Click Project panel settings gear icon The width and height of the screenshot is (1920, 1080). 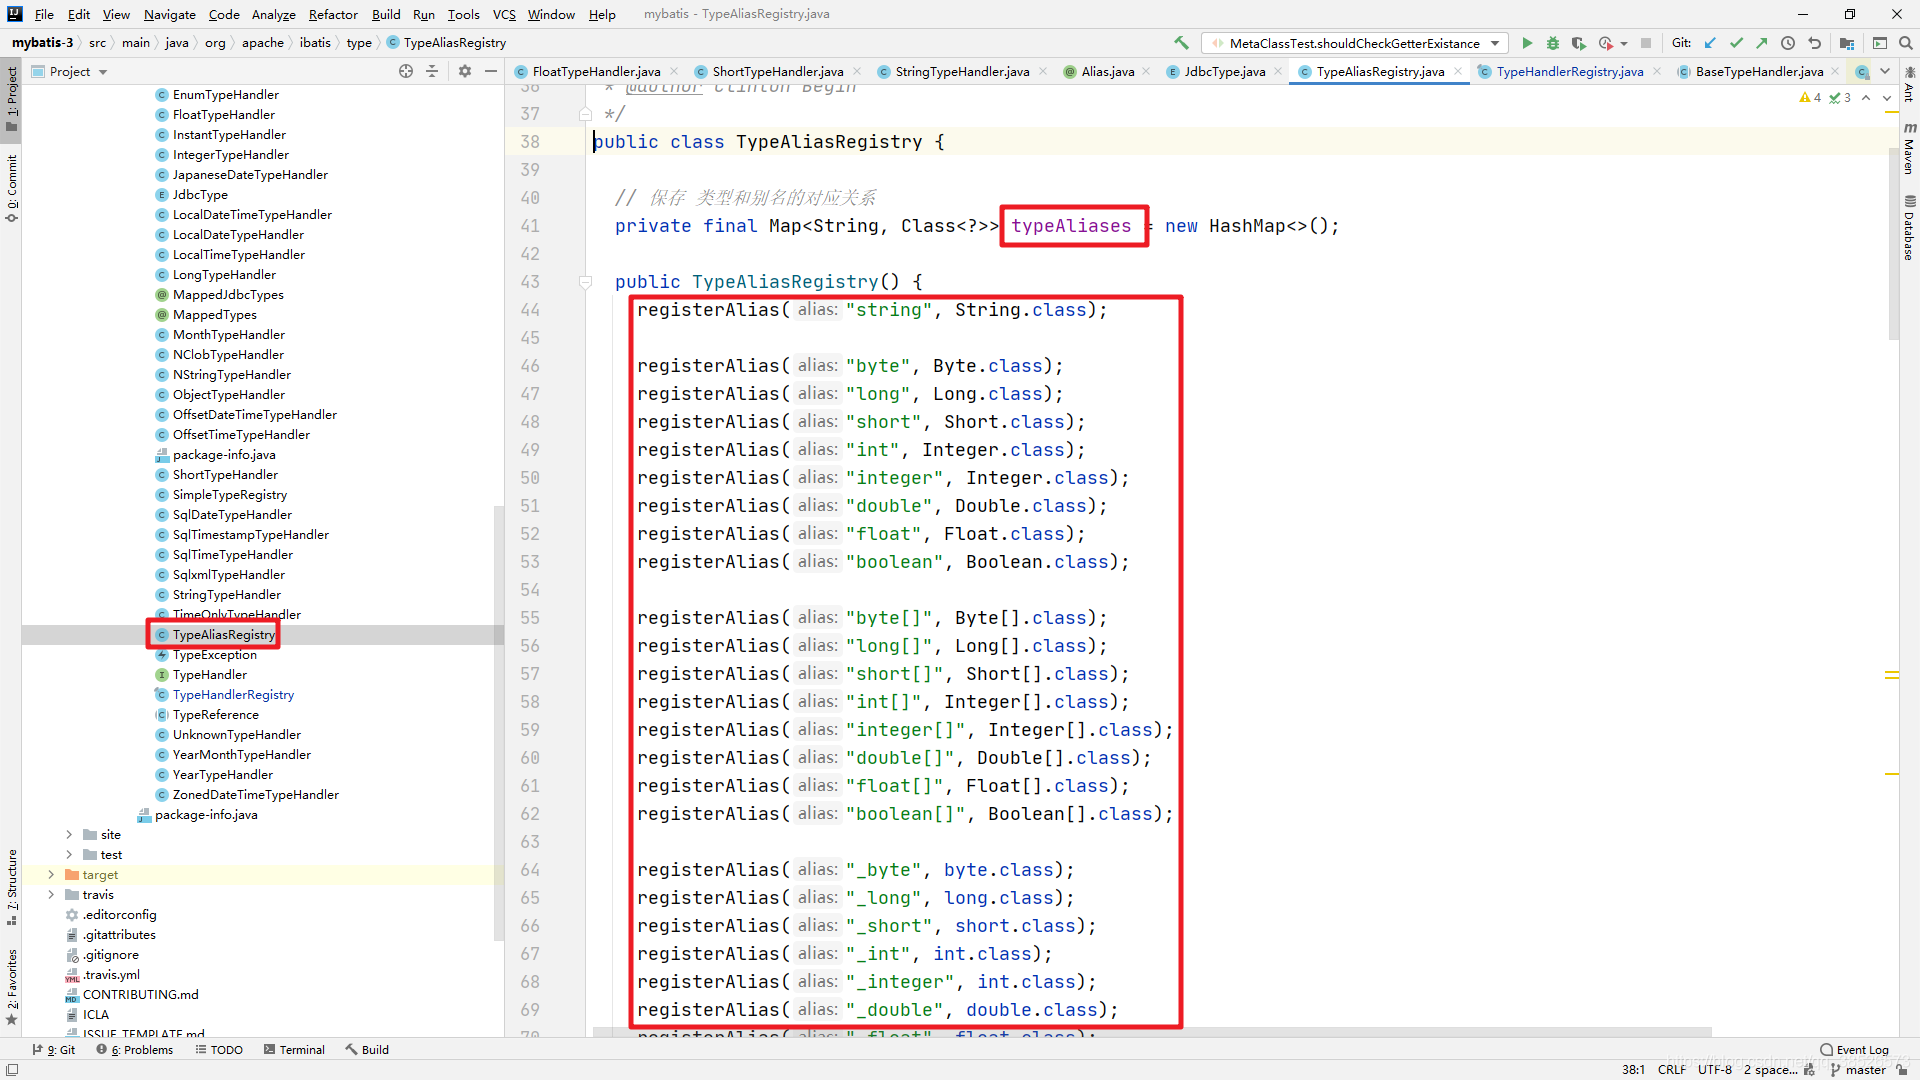(465, 71)
